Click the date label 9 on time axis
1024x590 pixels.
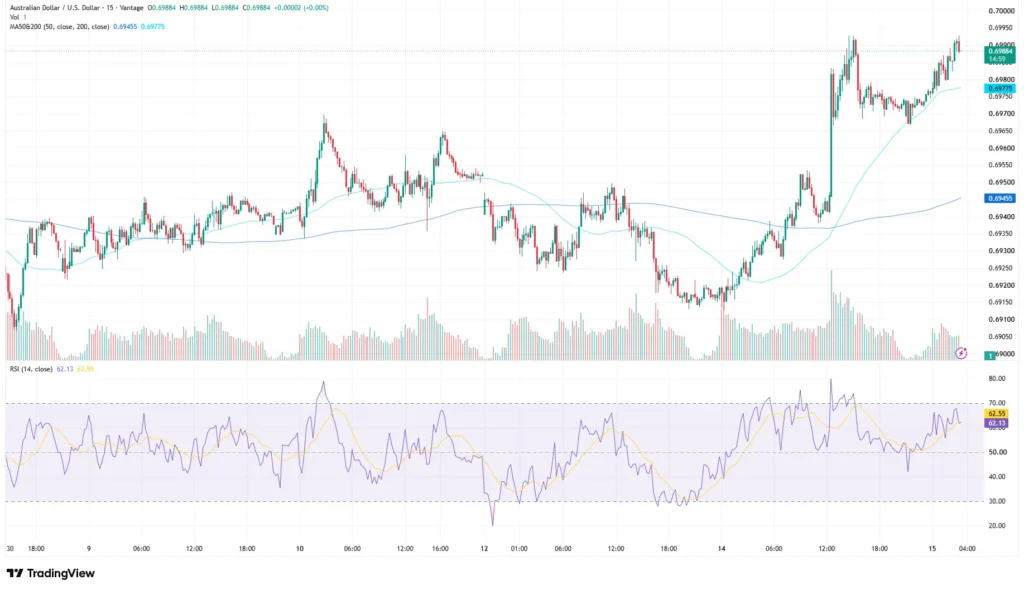click(x=89, y=549)
